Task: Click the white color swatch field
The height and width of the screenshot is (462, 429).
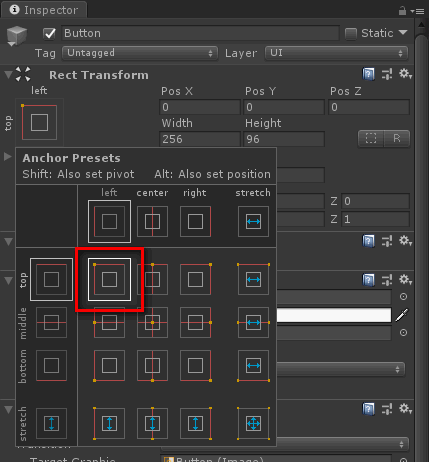Action: pos(334,315)
